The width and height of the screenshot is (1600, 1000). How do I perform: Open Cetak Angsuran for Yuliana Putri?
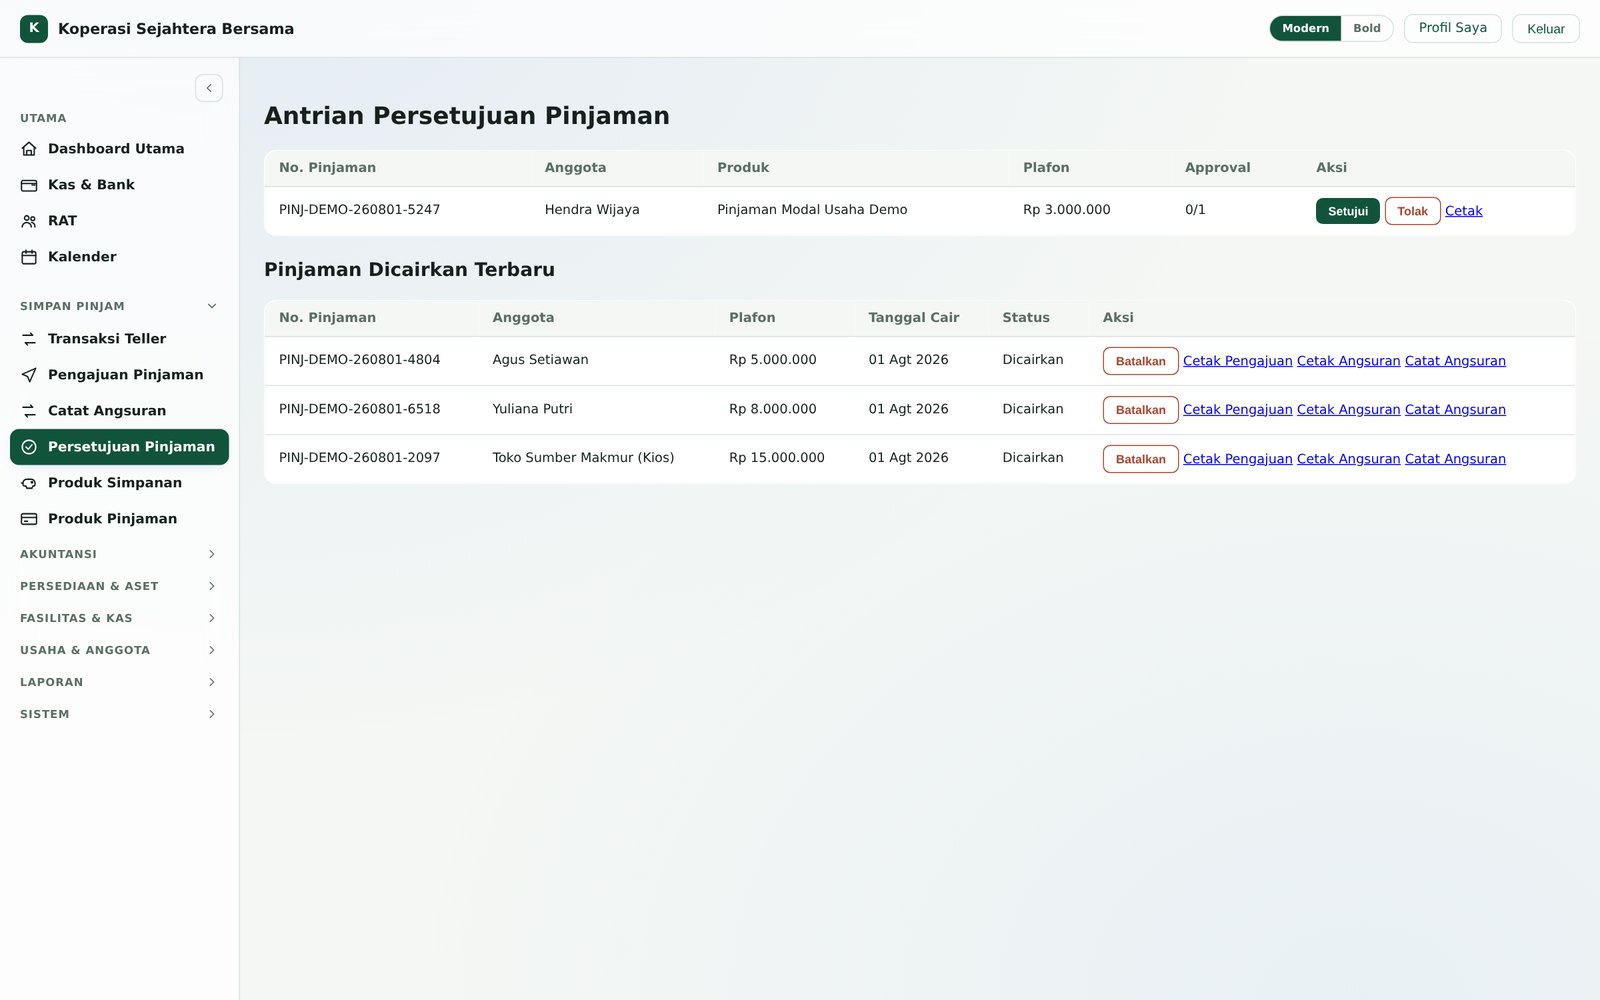(x=1348, y=410)
